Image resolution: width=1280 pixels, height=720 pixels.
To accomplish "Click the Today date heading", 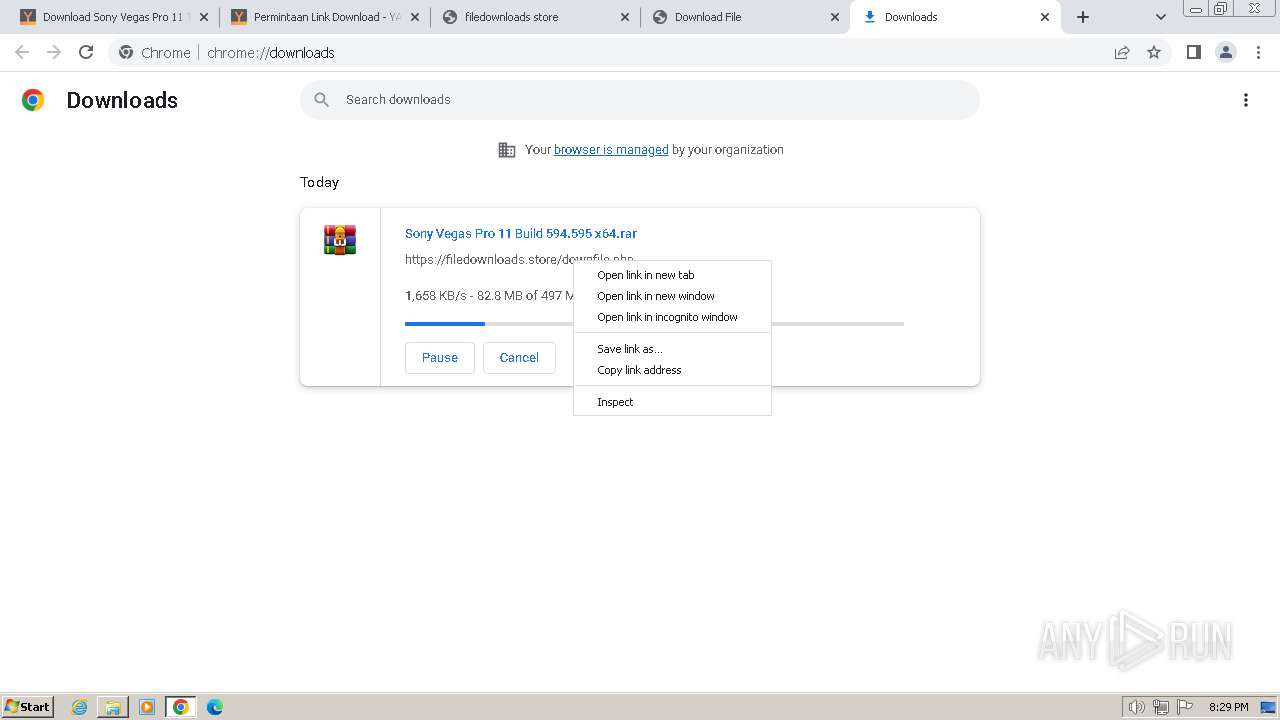I will coord(319,182).
